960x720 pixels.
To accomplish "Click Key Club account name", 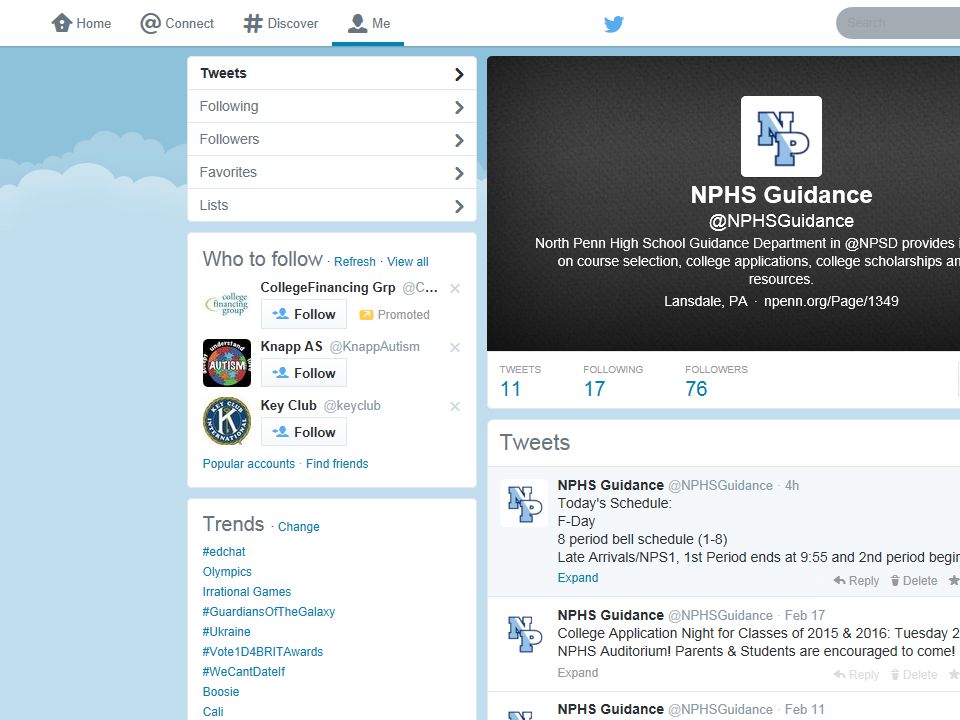I will [288, 405].
